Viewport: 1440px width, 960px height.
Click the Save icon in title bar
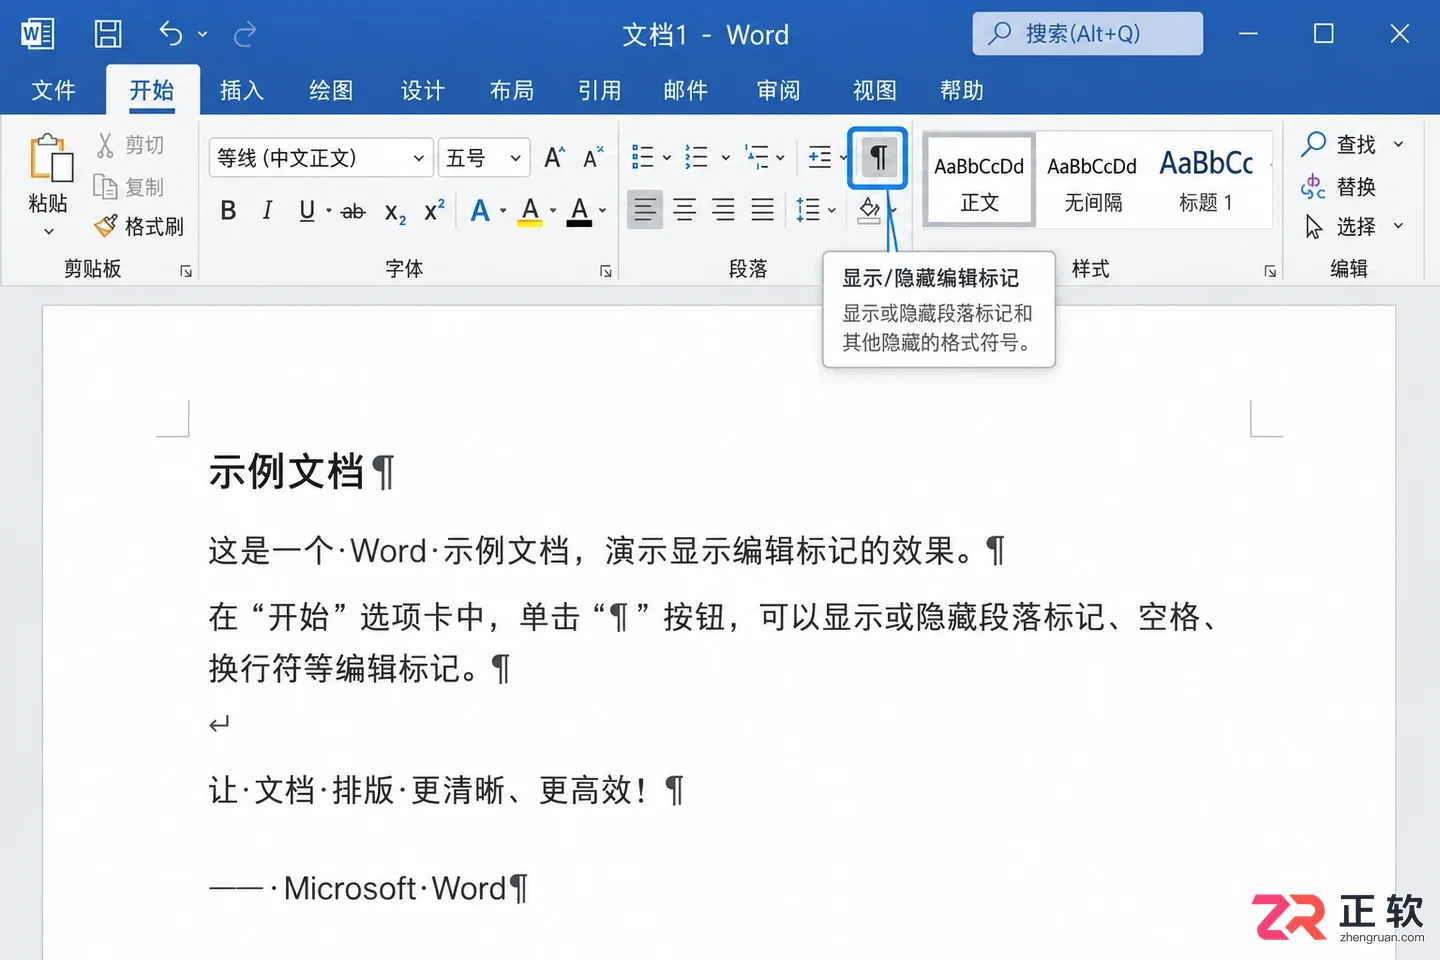click(108, 34)
